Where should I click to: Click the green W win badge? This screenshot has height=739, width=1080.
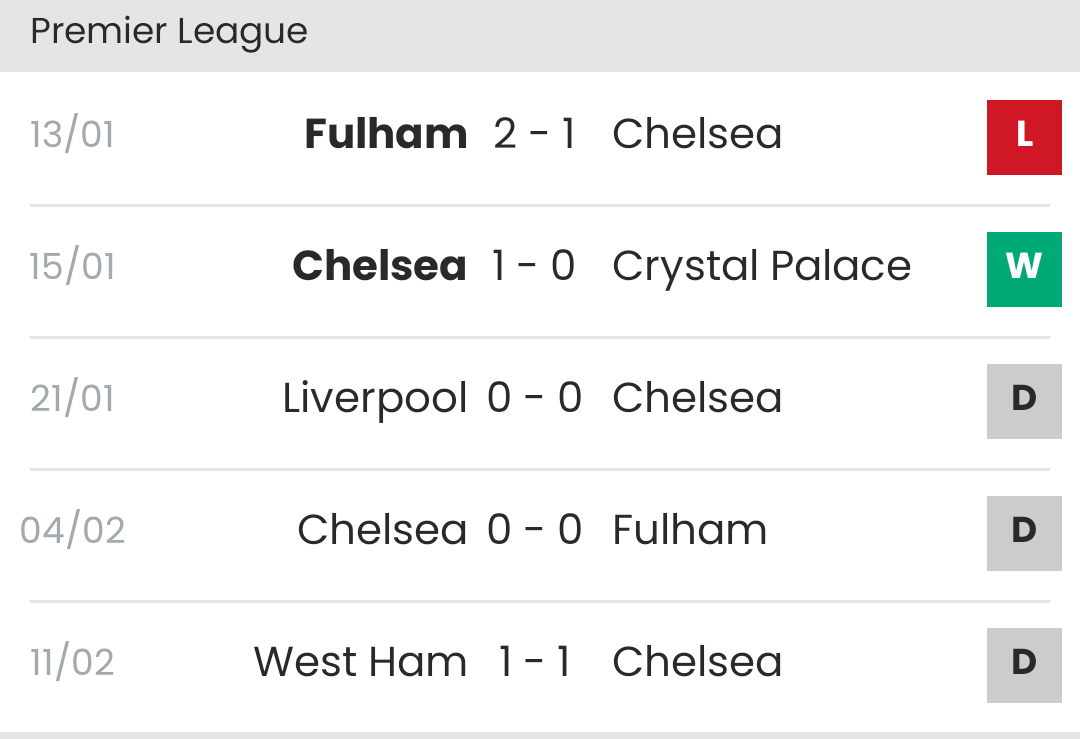(1023, 269)
